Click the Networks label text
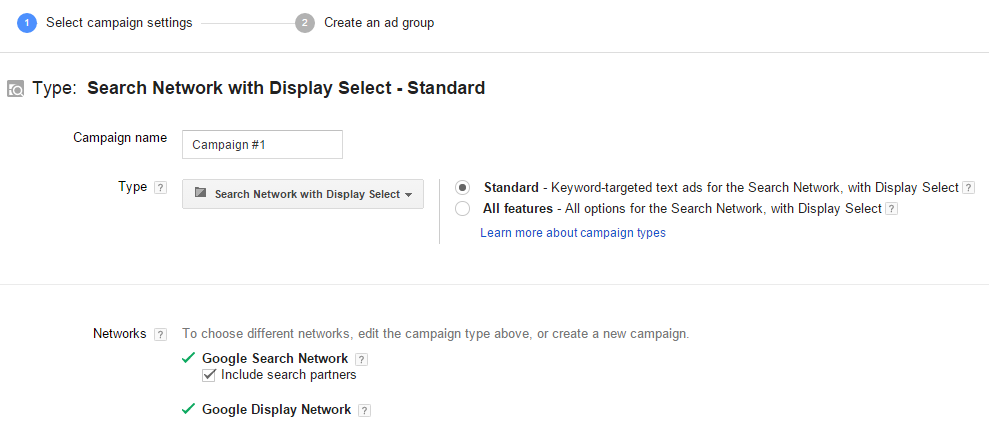This screenshot has width=989, height=427. tap(120, 334)
